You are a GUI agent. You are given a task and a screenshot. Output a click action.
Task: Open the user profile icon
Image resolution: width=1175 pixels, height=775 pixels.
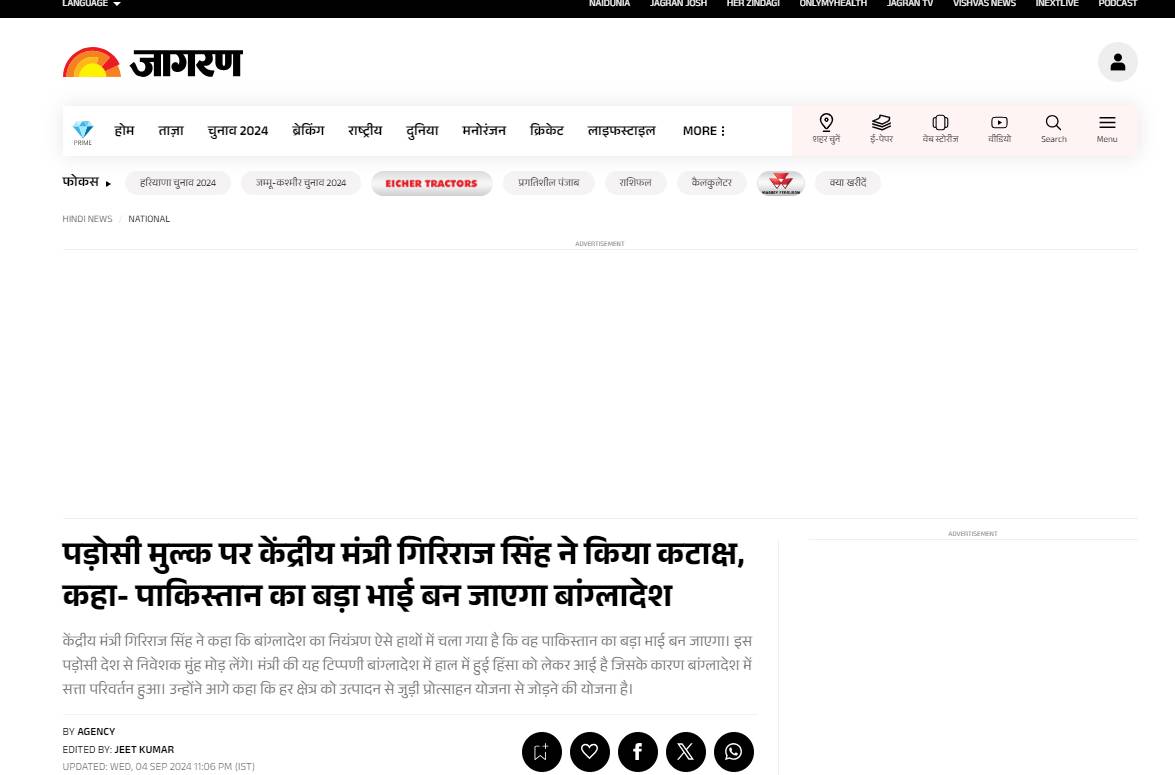pos(1117,62)
